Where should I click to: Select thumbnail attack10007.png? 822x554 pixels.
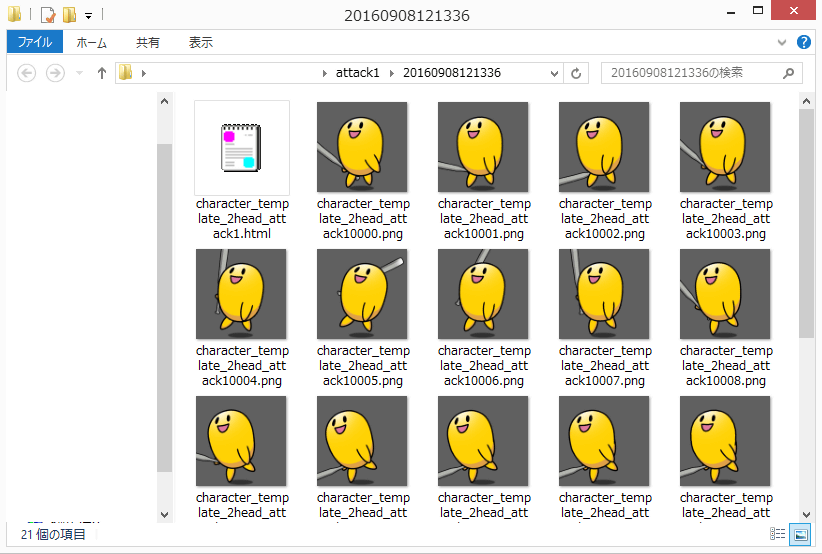[604, 294]
